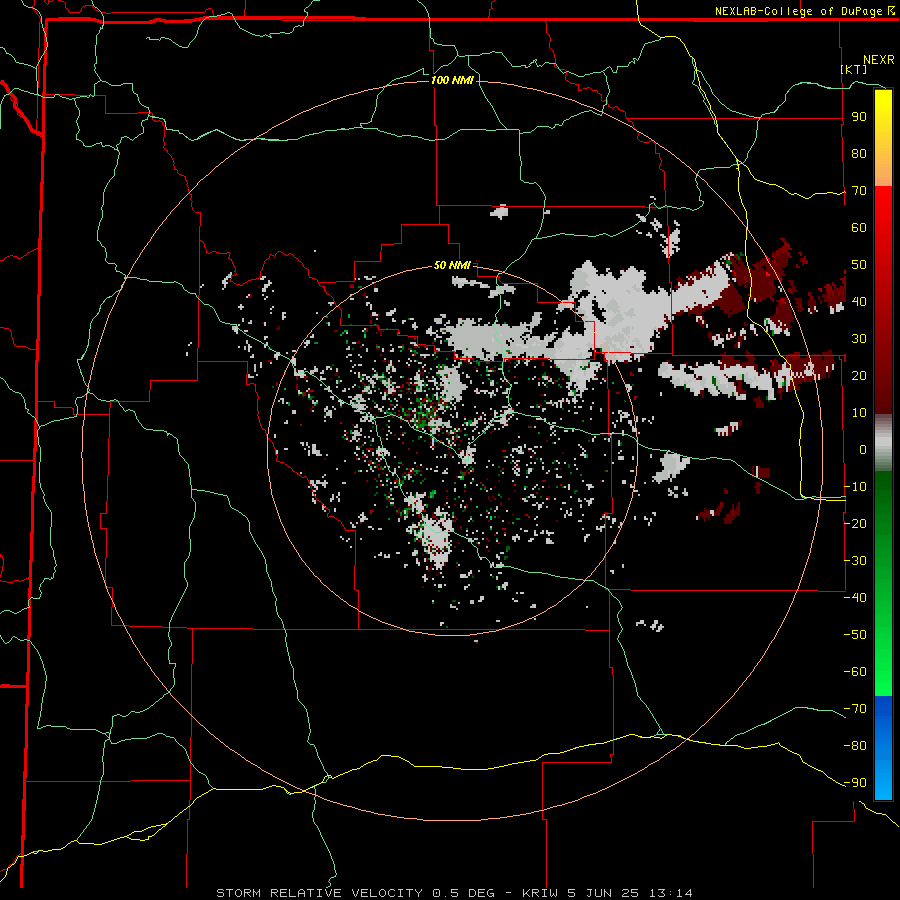Click the -70 value on velocity scale

(855, 709)
